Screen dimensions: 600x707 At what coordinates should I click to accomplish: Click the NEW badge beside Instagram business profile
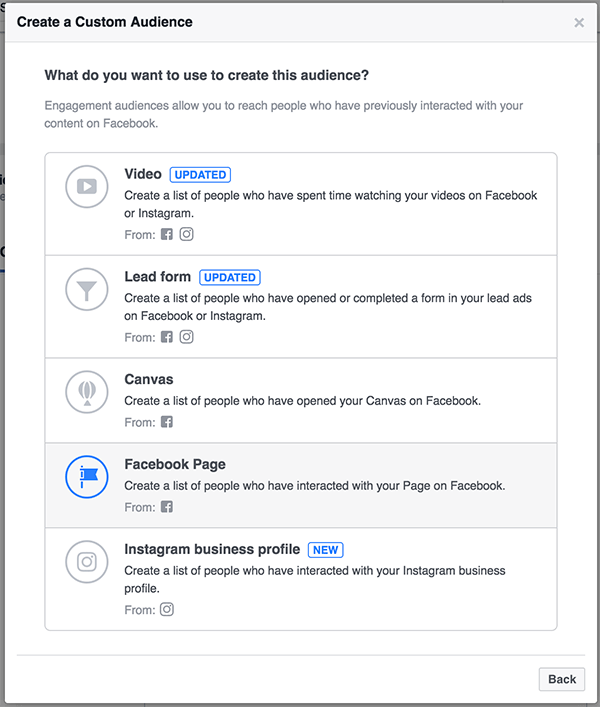pyautogui.click(x=325, y=550)
